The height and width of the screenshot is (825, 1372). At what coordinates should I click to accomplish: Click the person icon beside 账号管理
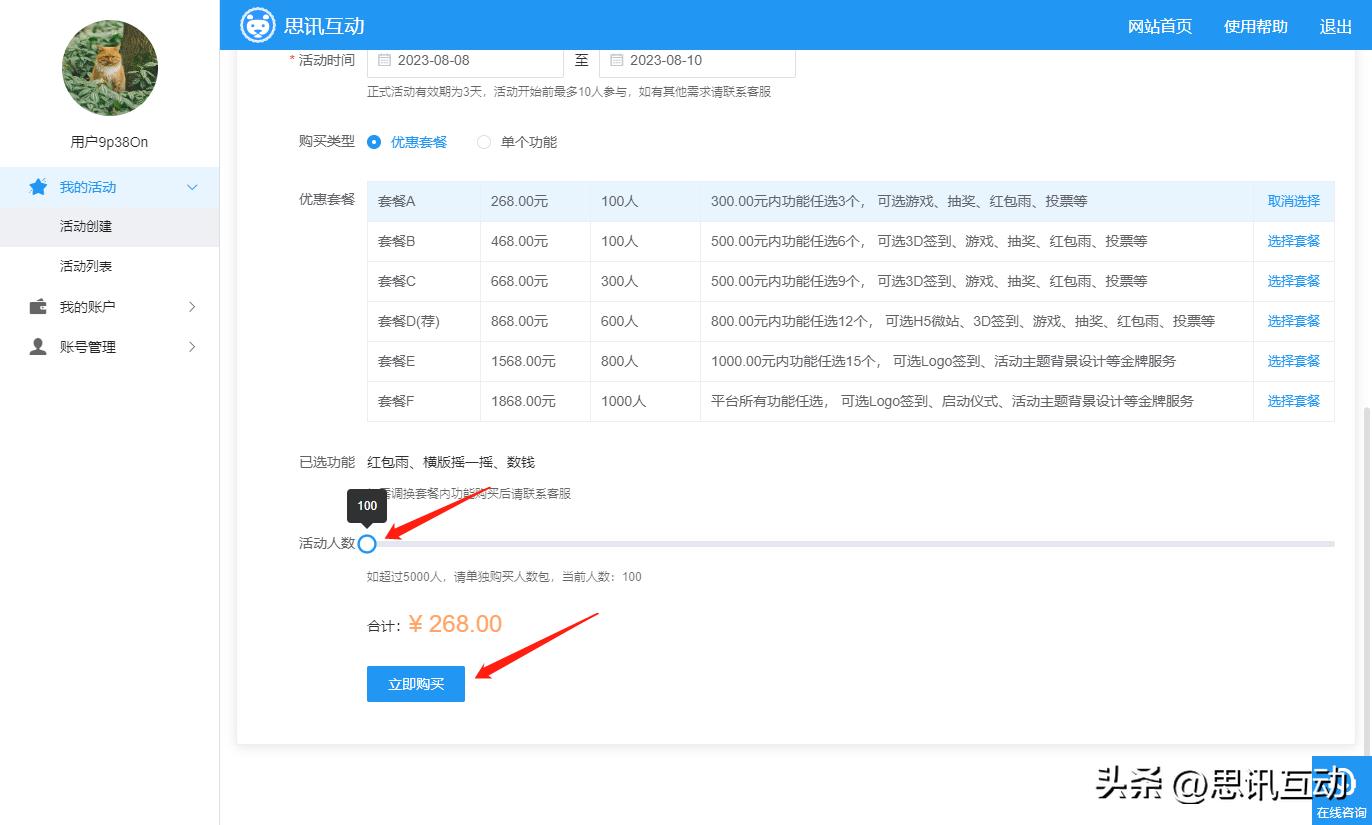tap(38, 347)
